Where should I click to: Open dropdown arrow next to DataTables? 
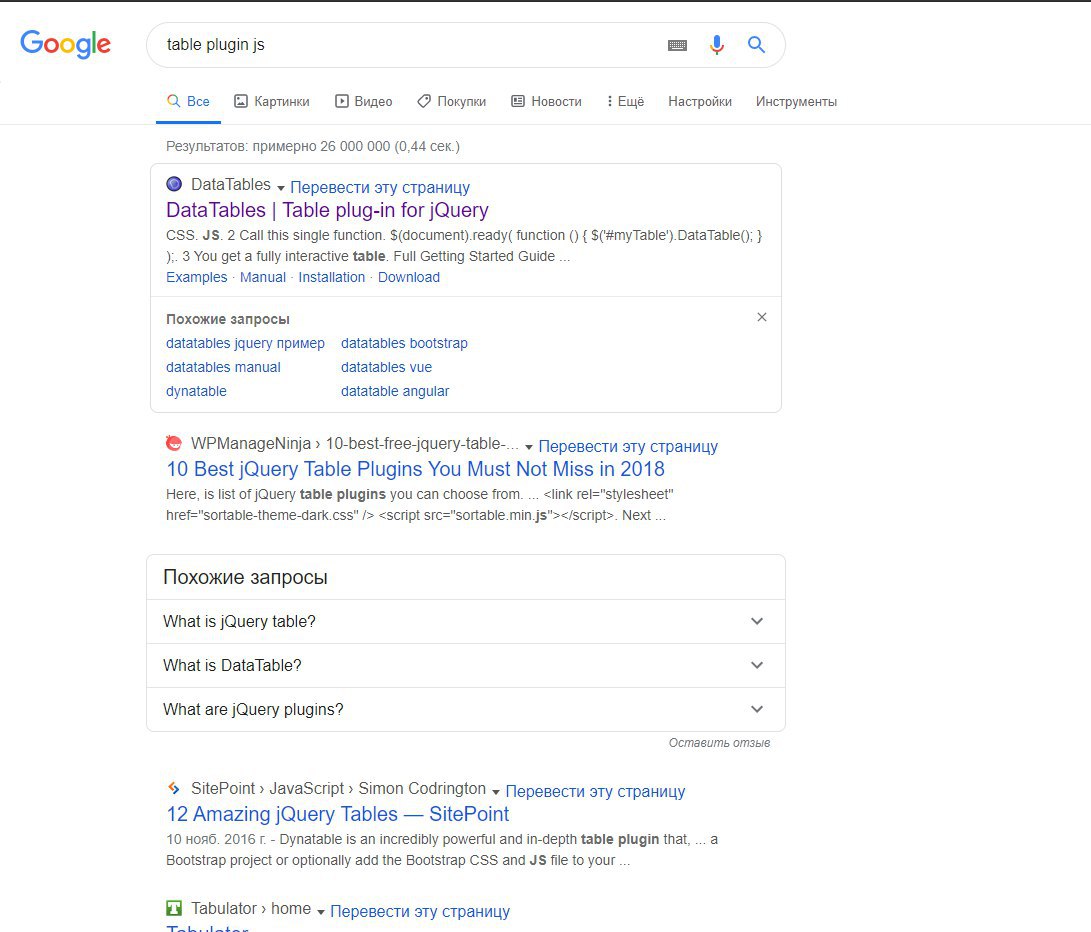tap(281, 188)
